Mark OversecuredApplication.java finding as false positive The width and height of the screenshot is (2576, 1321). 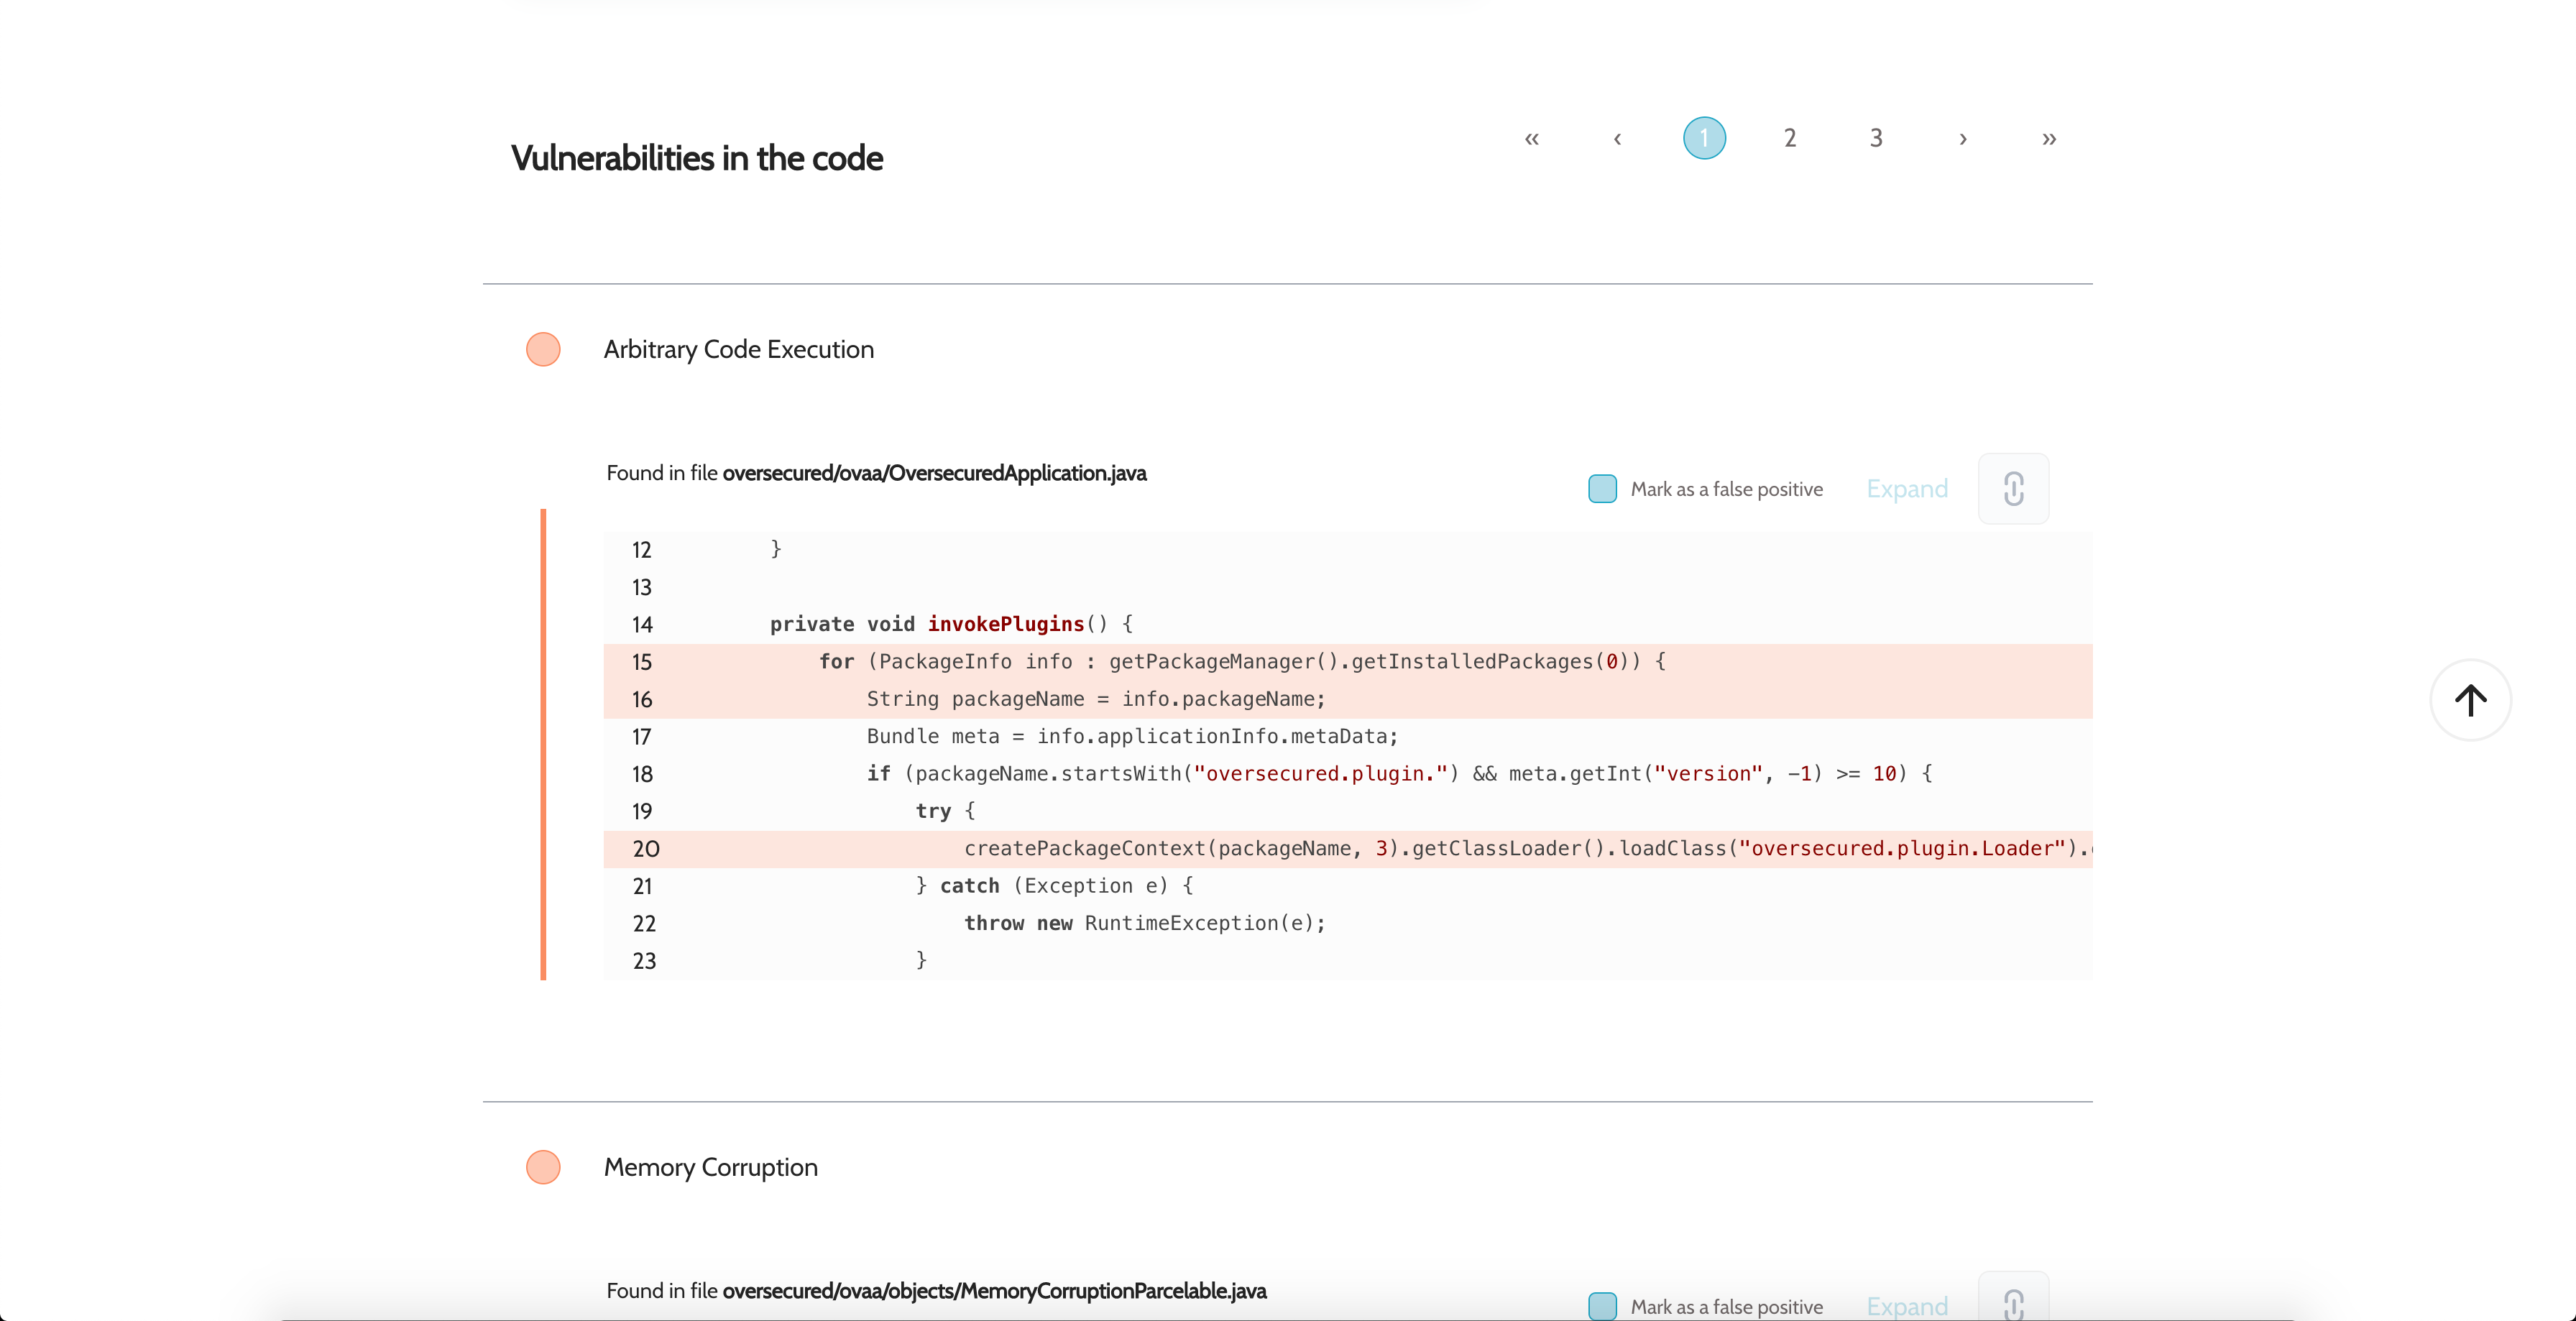tap(1602, 489)
